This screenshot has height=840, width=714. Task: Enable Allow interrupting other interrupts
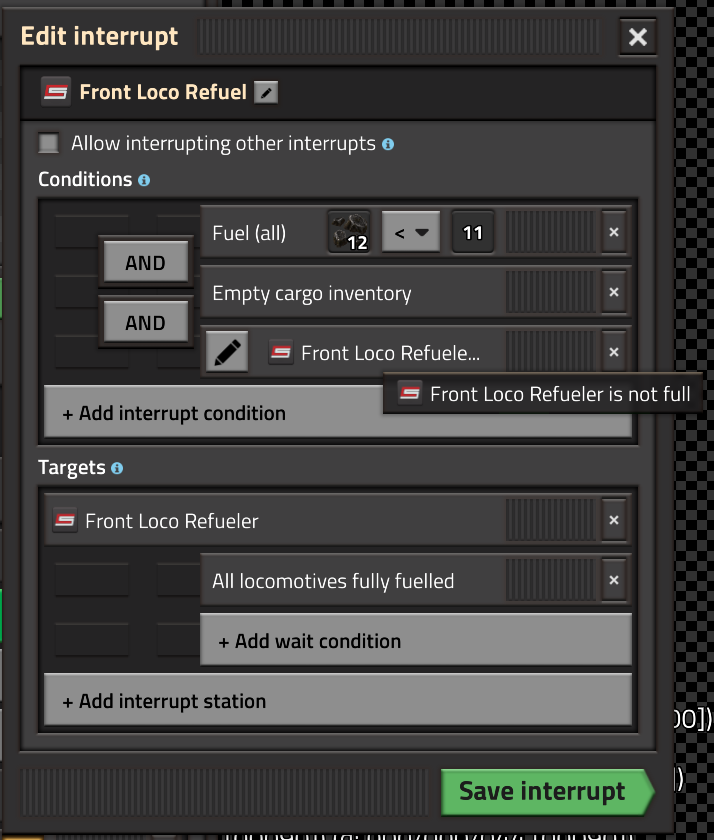click(x=48, y=143)
